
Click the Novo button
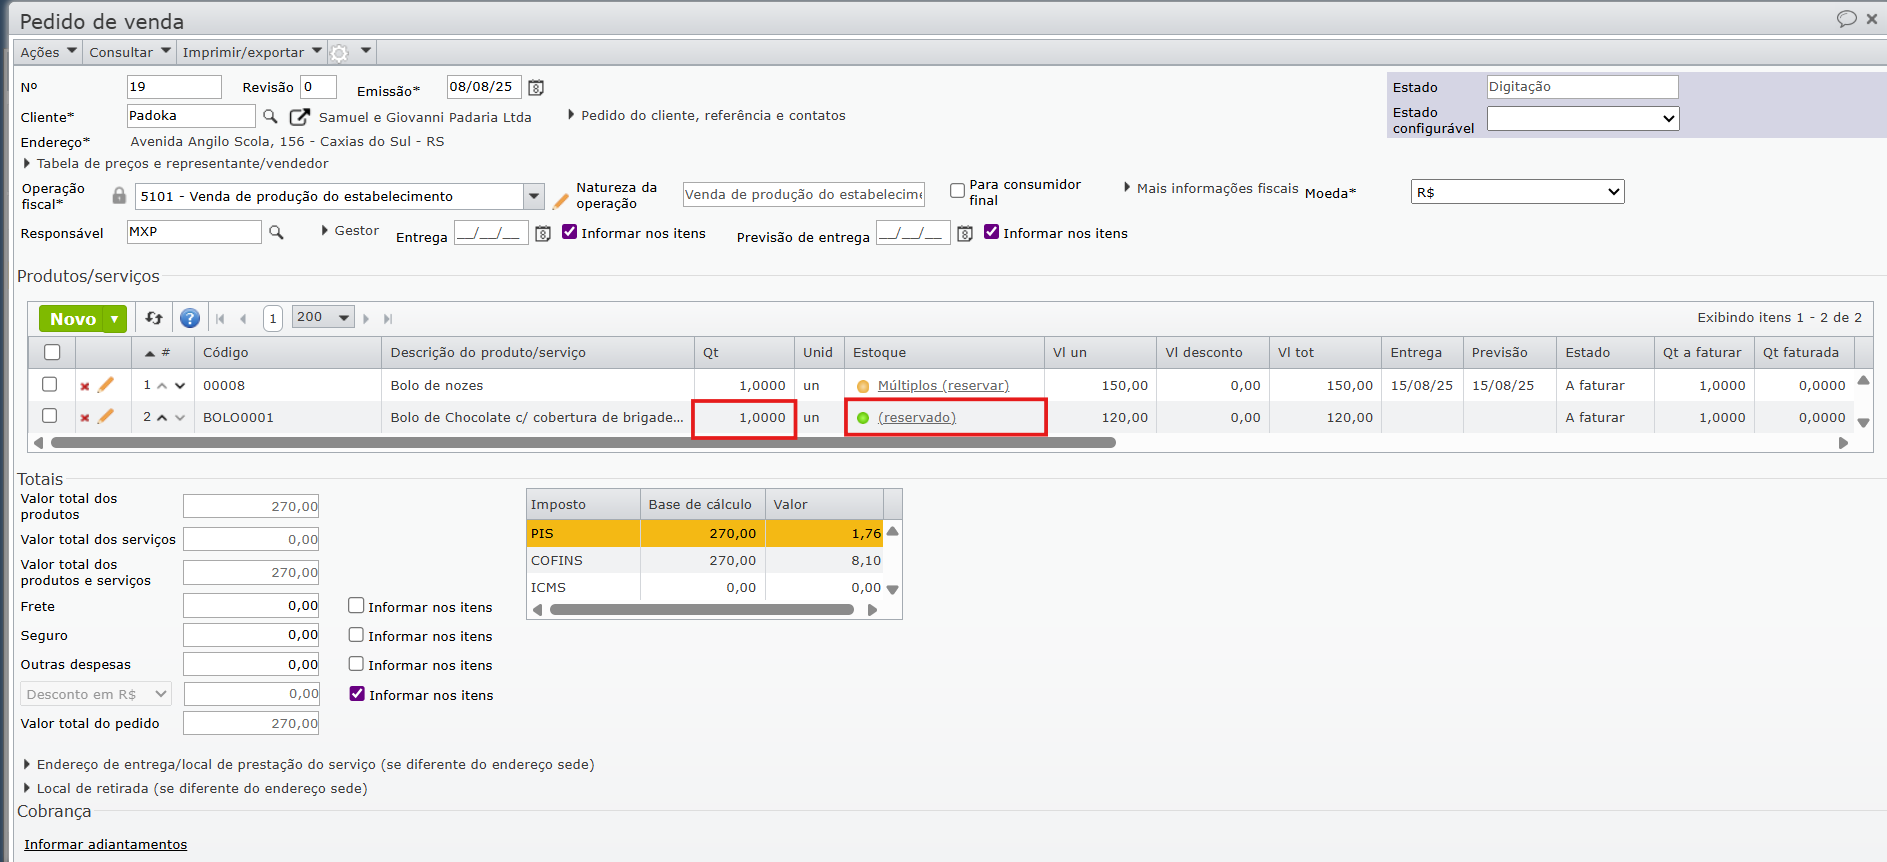tap(72, 319)
